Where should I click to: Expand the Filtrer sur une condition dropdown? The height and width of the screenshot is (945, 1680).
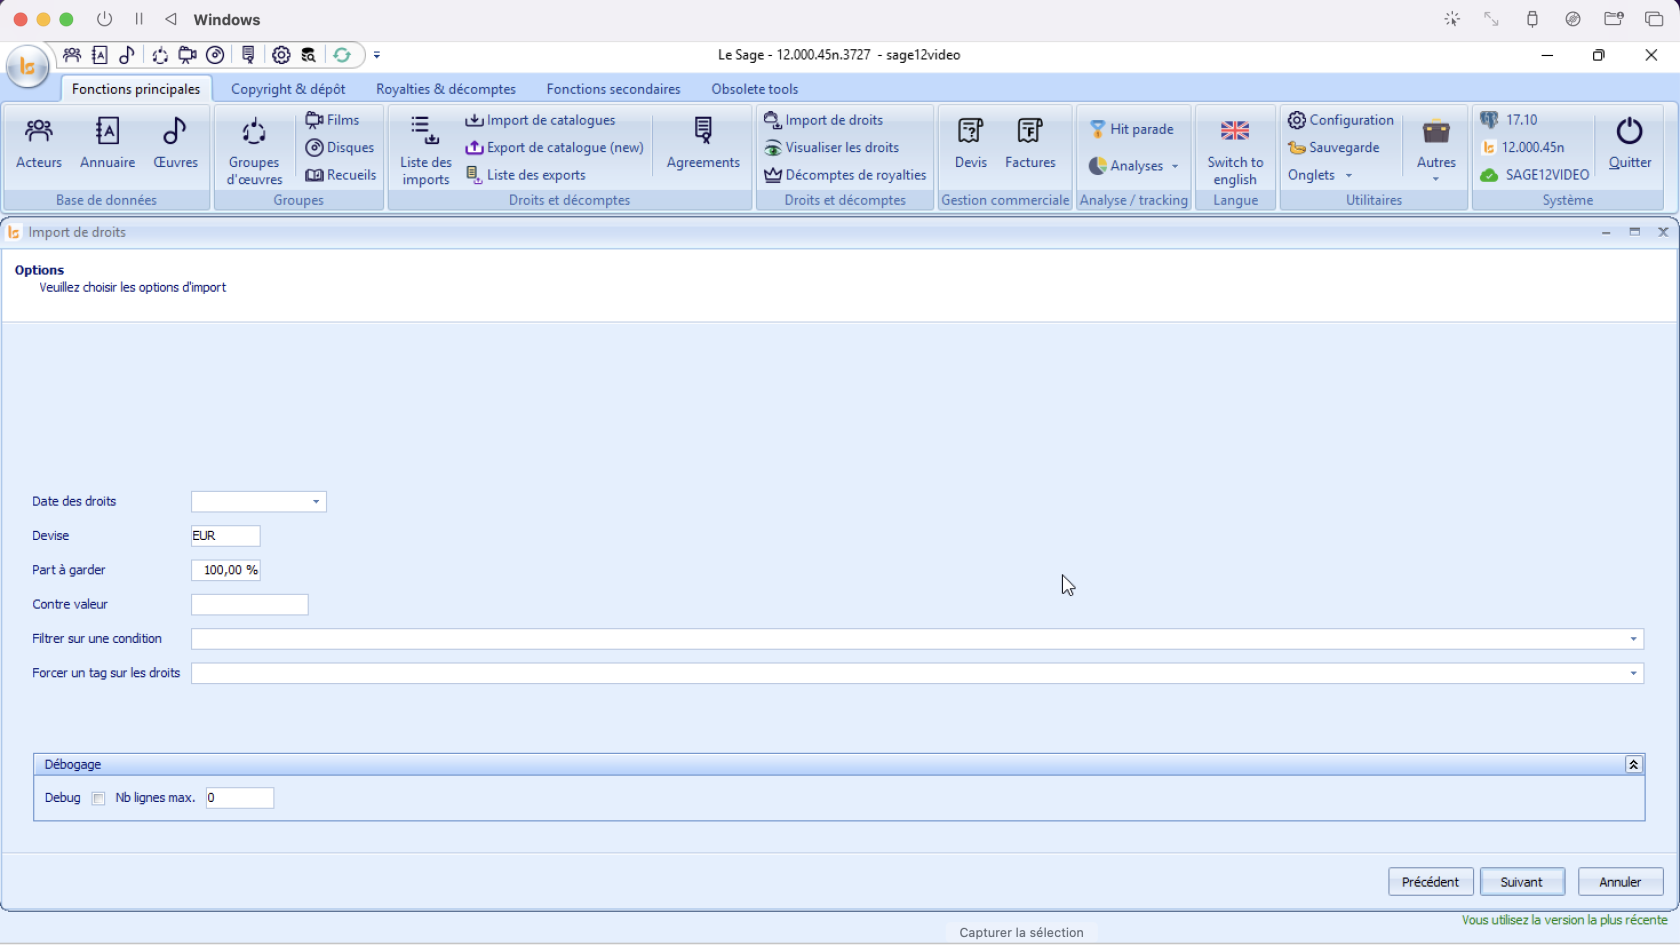[1633, 639]
